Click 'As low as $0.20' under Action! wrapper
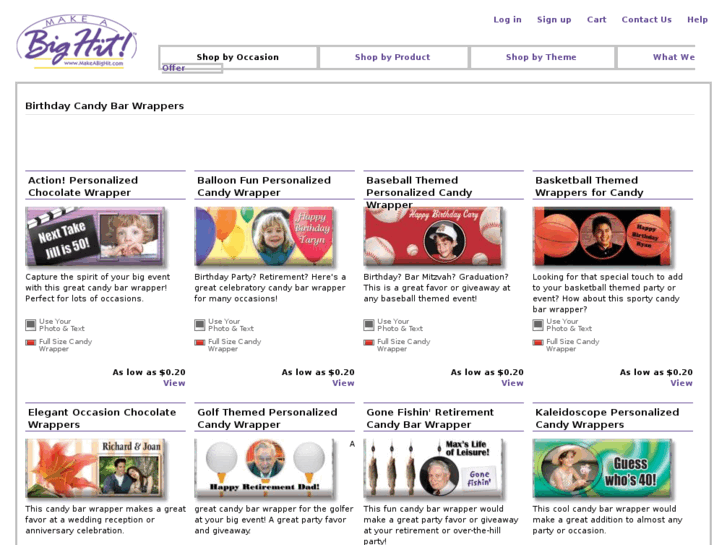 (149, 372)
